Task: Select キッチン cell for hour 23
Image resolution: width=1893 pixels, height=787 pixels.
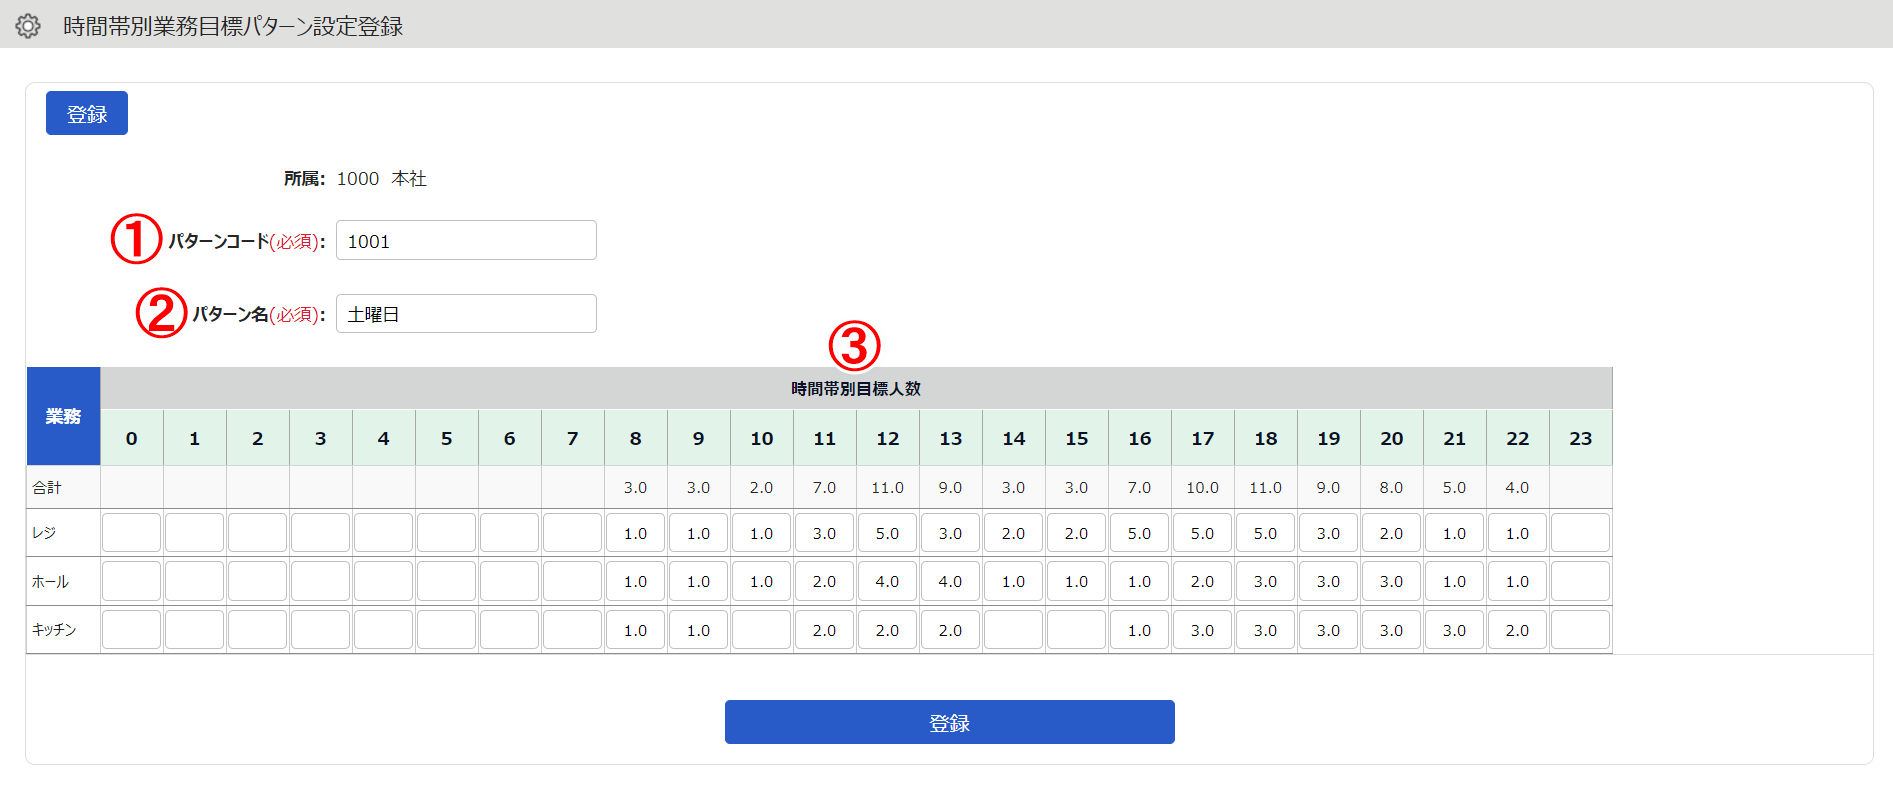Action: click(x=1580, y=630)
